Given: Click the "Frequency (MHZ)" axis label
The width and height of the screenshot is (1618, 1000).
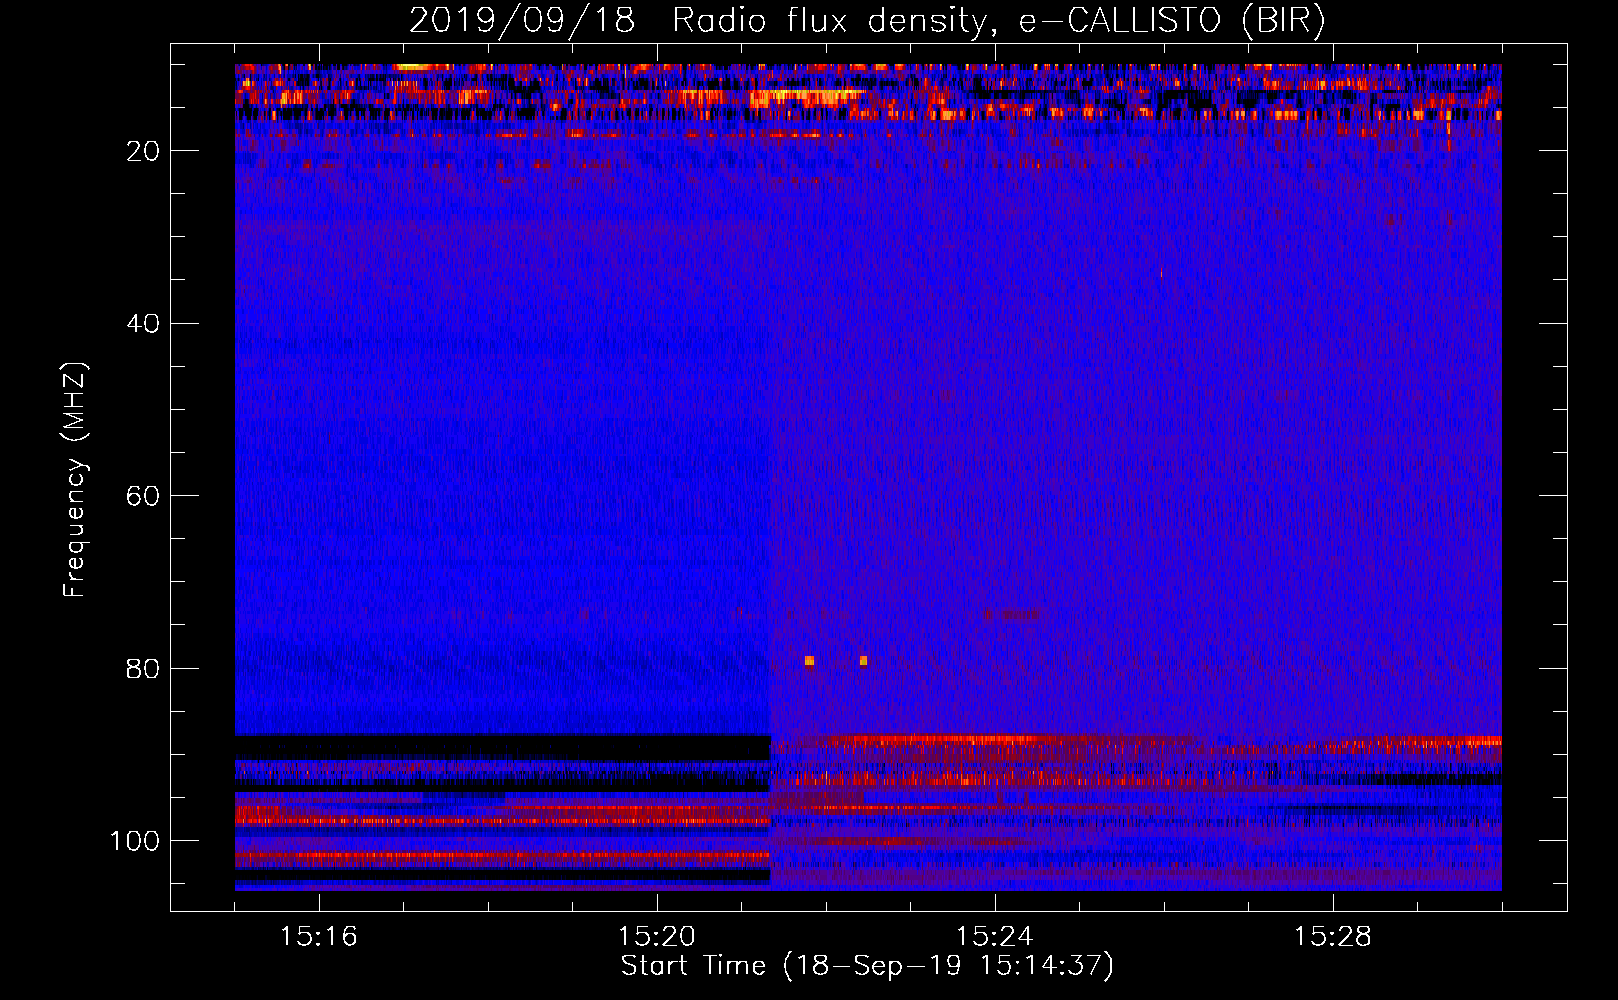Looking at the screenshot, I should (x=75, y=480).
